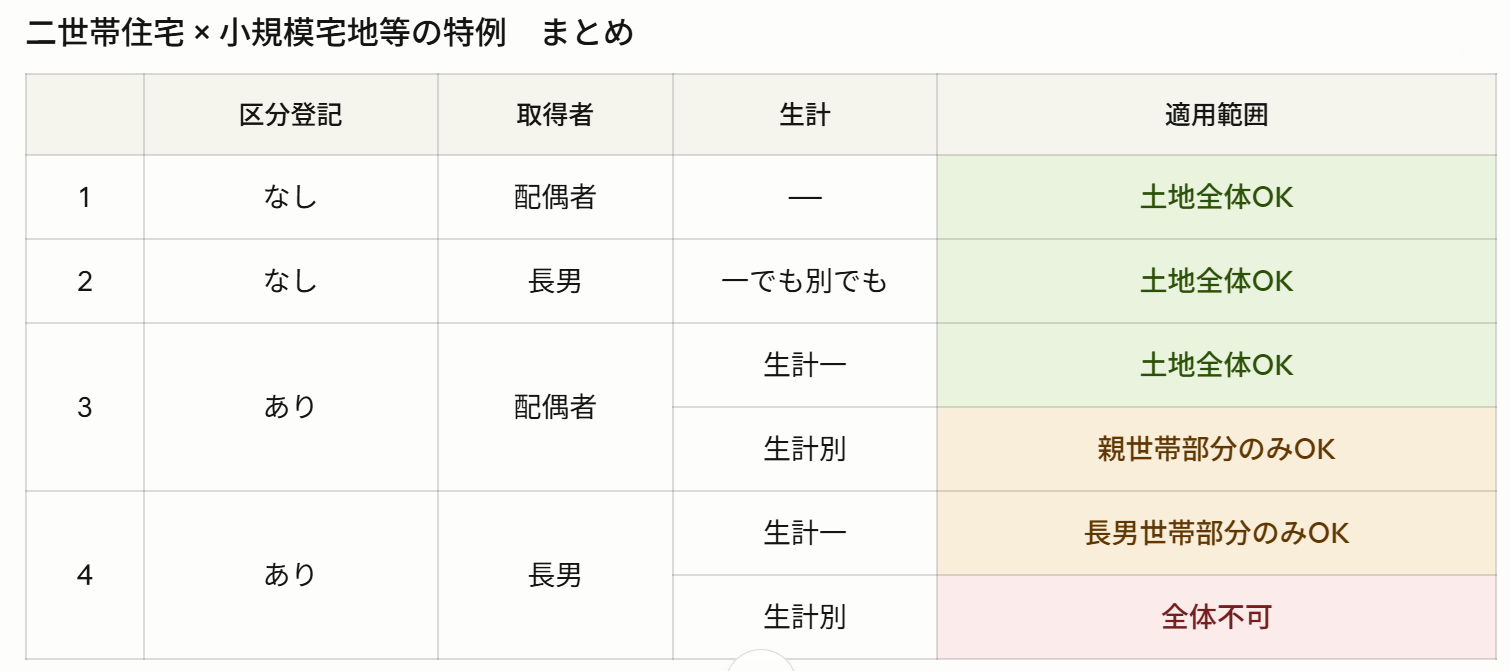Screen dimensions: 1510x671
Task: Select row number 2 cell
Action: click(85, 282)
